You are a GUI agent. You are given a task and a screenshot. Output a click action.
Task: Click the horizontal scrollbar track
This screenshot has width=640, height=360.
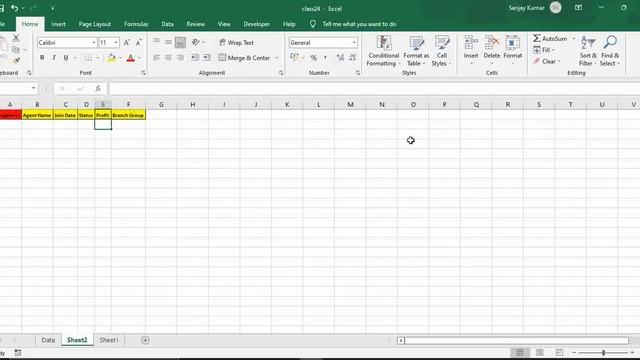click(x=516, y=340)
